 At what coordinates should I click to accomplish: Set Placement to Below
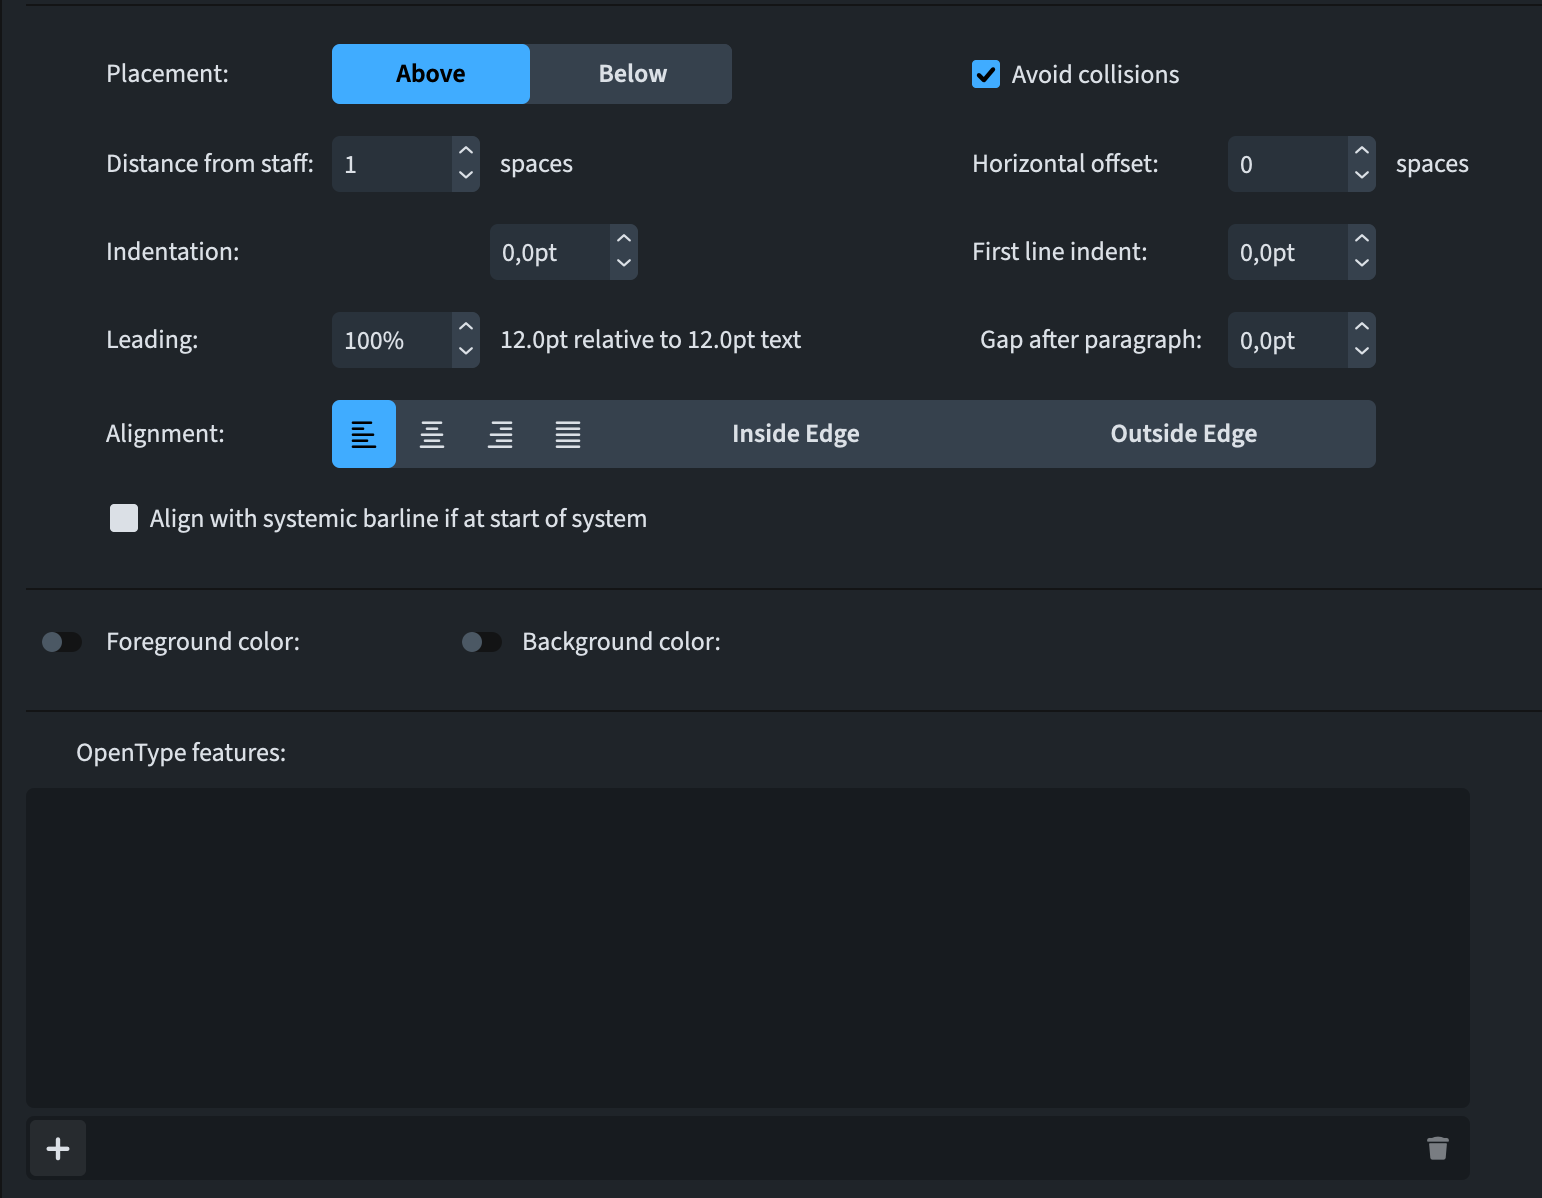coord(632,74)
